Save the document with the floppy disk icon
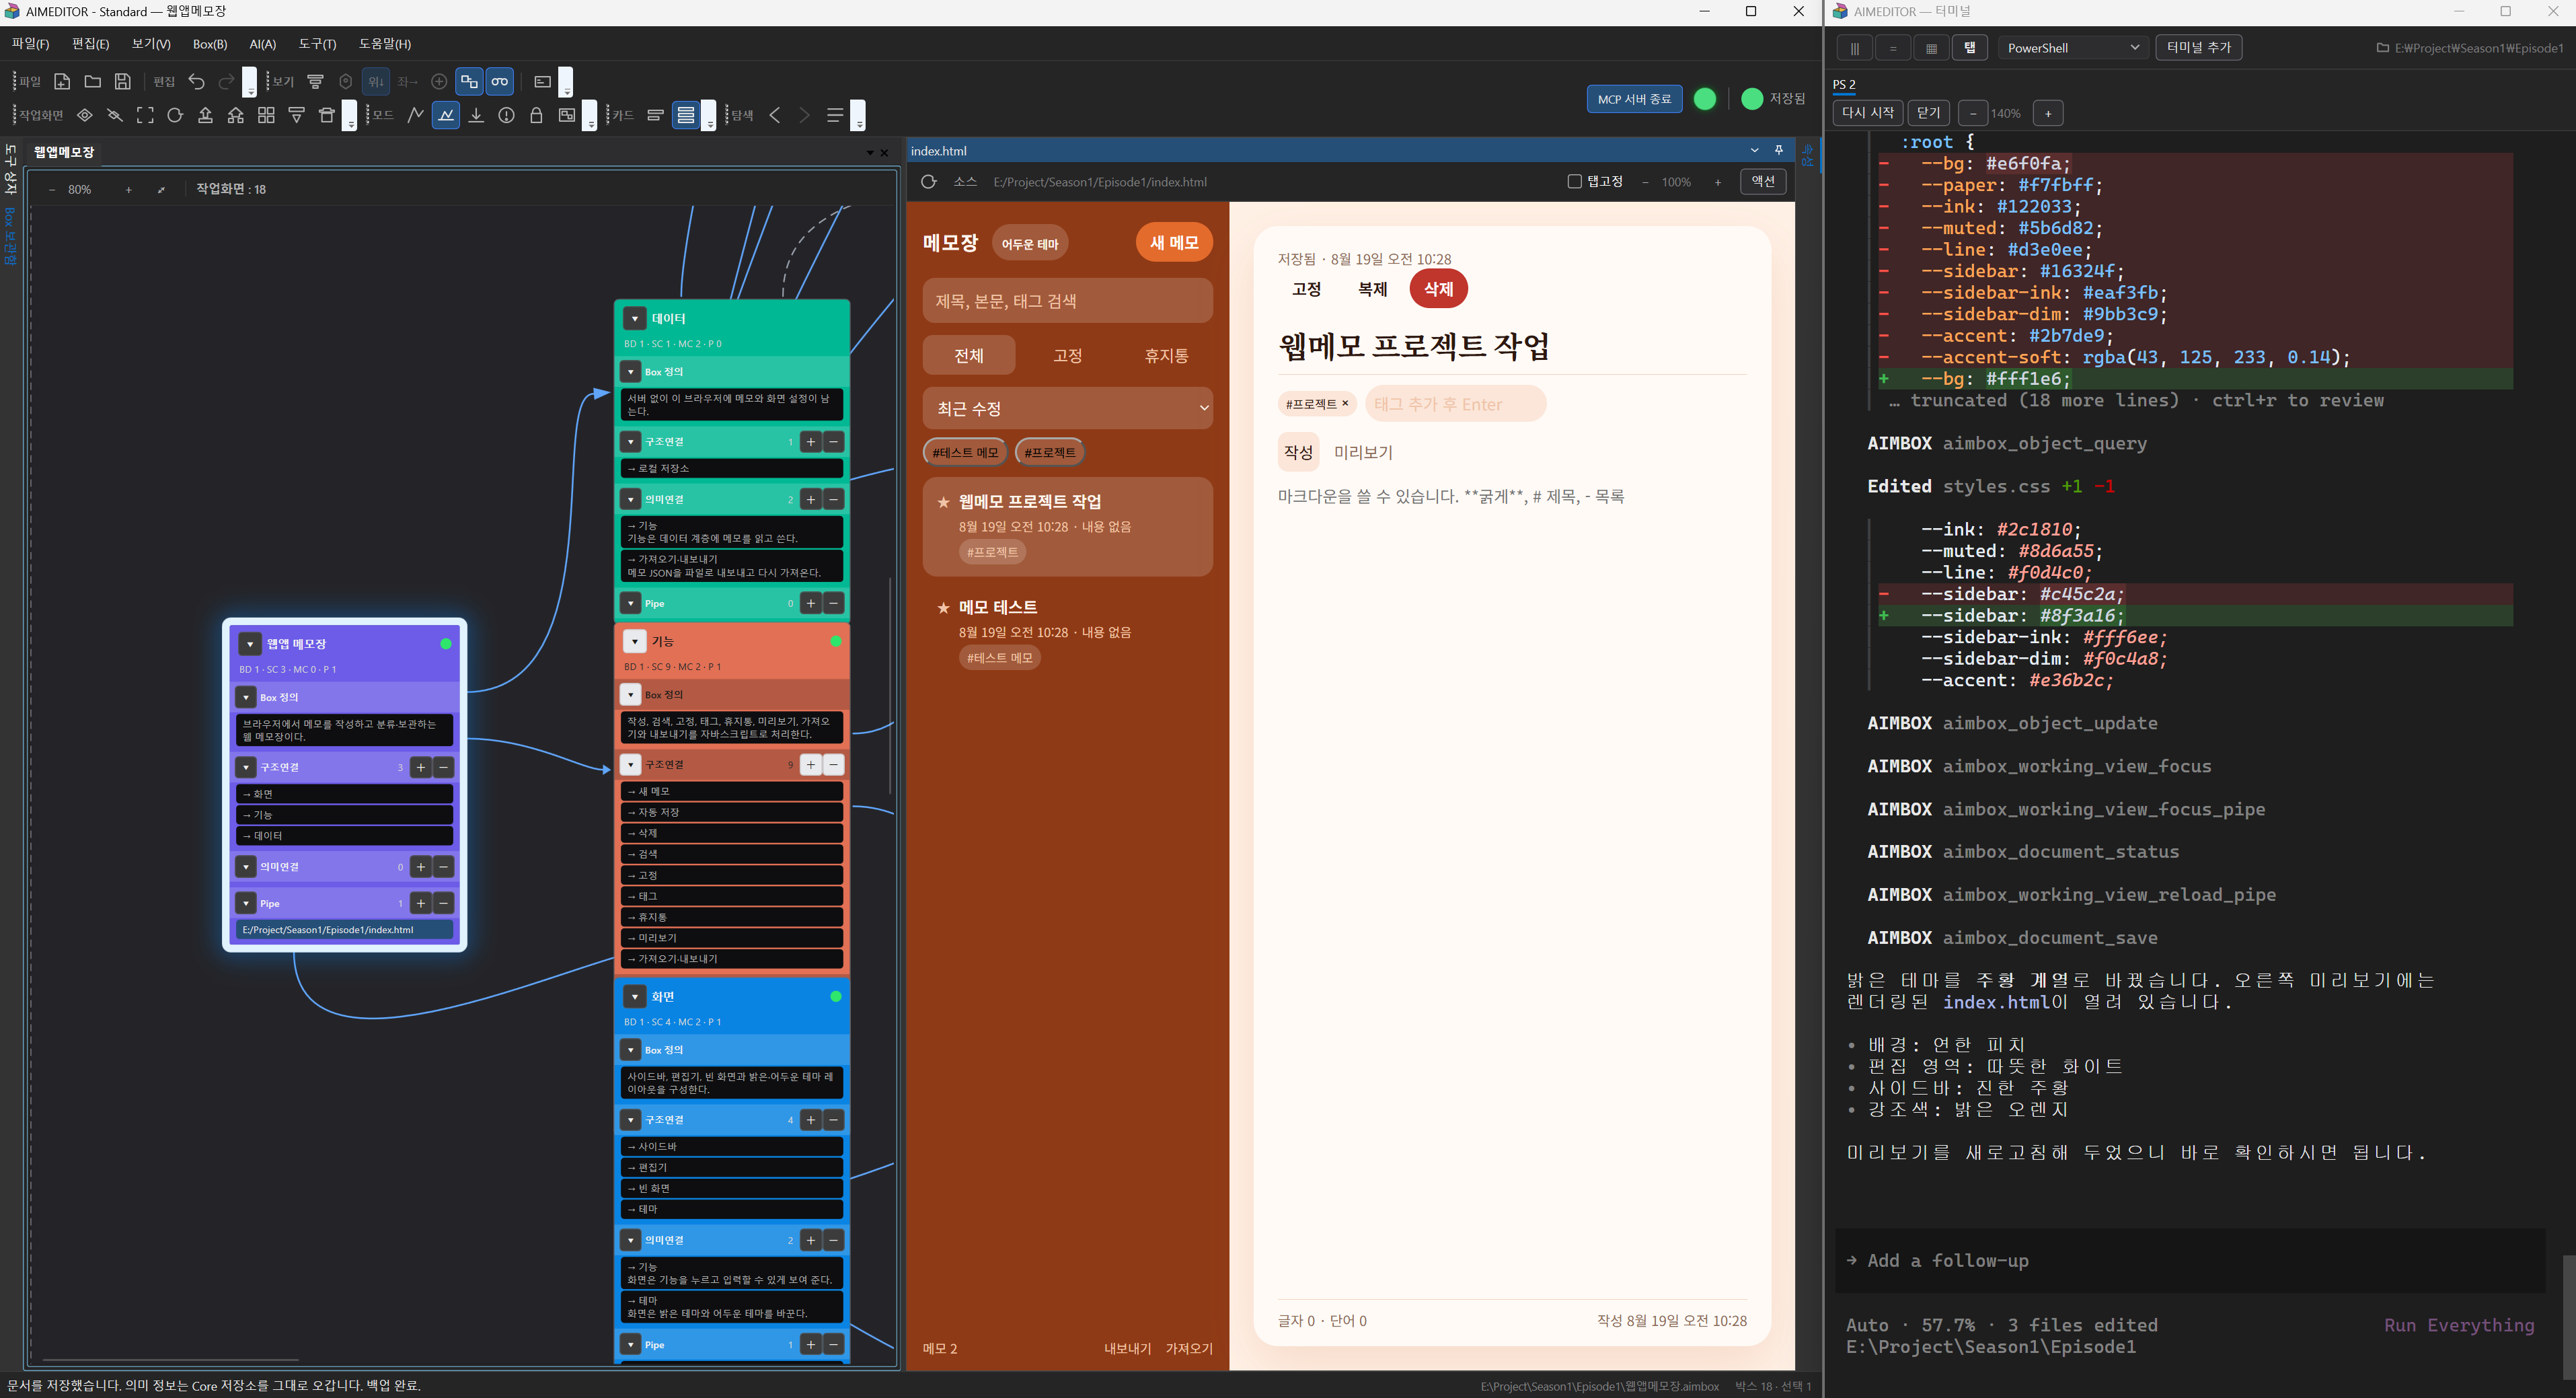The image size is (2576, 1398). tap(122, 81)
